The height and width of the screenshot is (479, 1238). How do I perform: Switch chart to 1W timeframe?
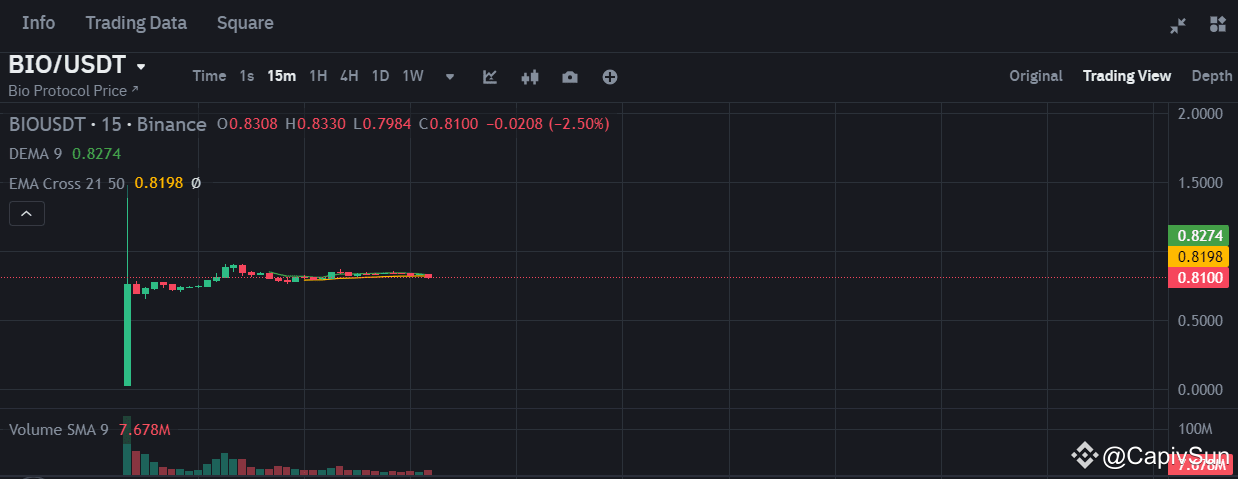point(413,76)
